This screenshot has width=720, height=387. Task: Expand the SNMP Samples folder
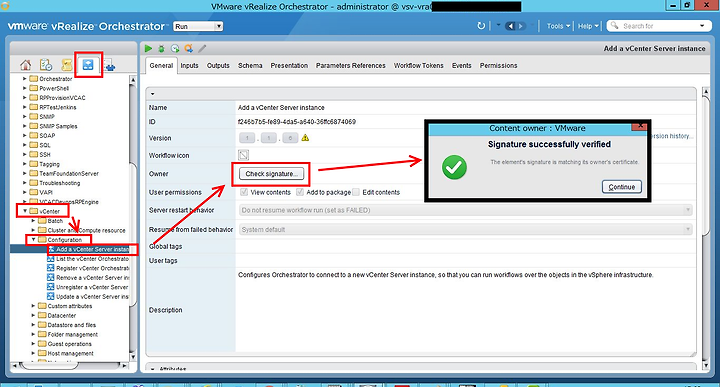pyautogui.click(x=25, y=126)
